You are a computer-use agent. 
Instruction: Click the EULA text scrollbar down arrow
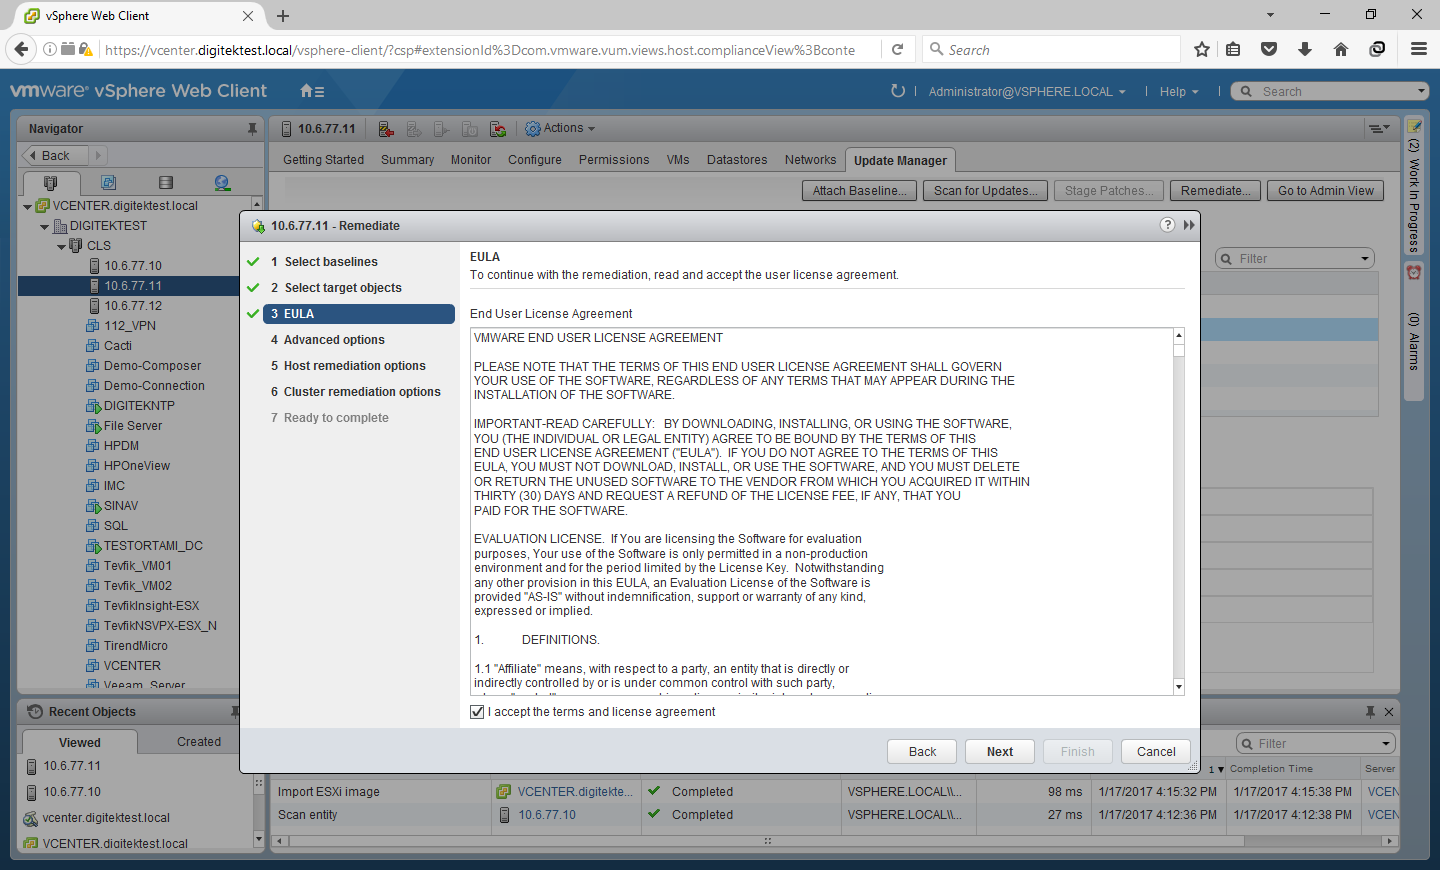tap(1179, 687)
